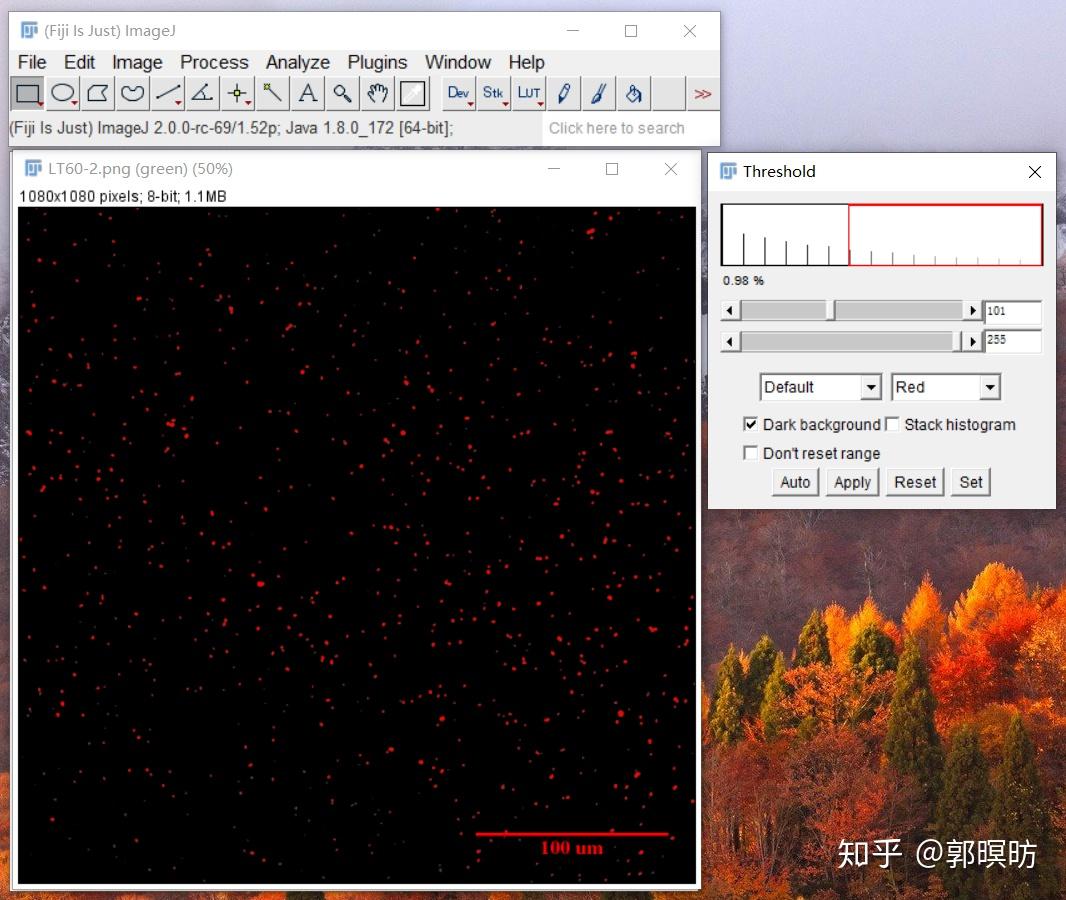The height and width of the screenshot is (900, 1066).
Task: Select the Paintbrush tool
Action: point(598,93)
